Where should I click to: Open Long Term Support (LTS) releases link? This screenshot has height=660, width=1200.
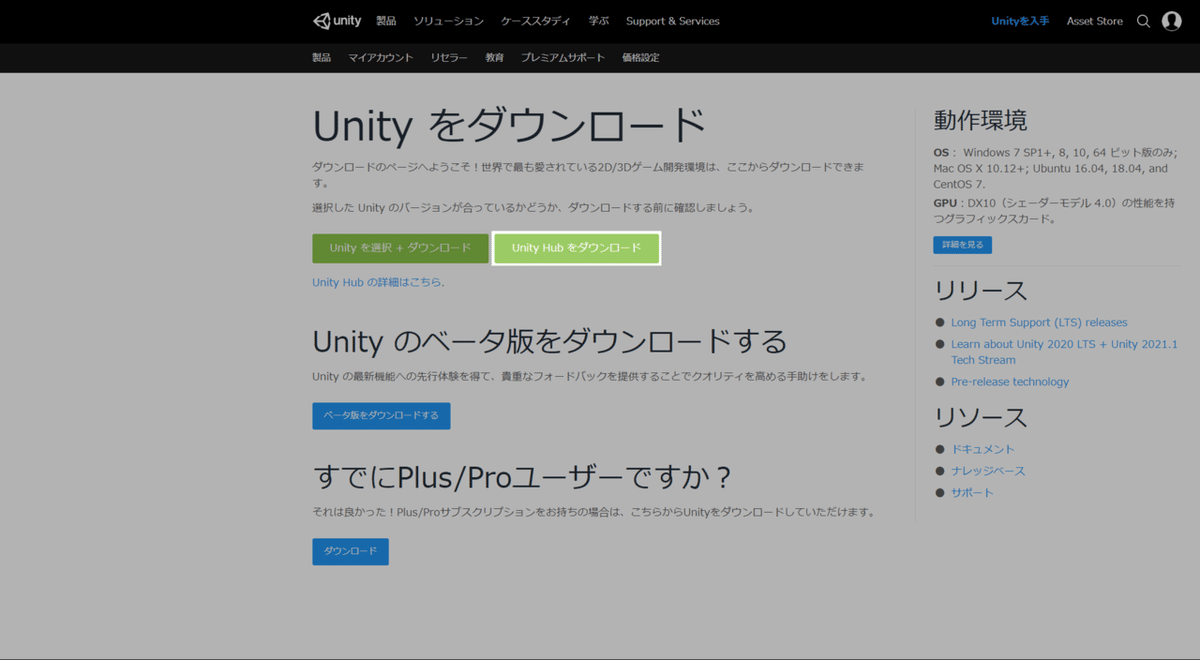1039,322
